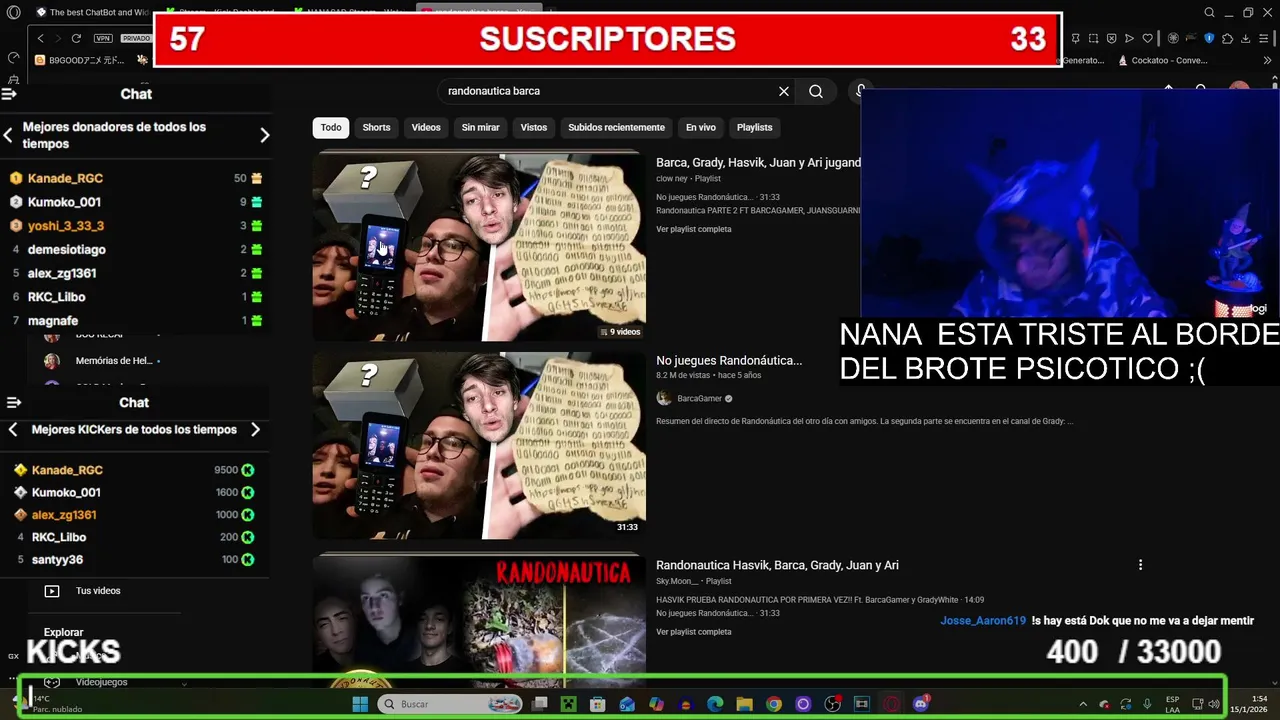Click the clow ney channel name
This screenshot has width=1280, height=720.
pyautogui.click(x=671, y=179)
